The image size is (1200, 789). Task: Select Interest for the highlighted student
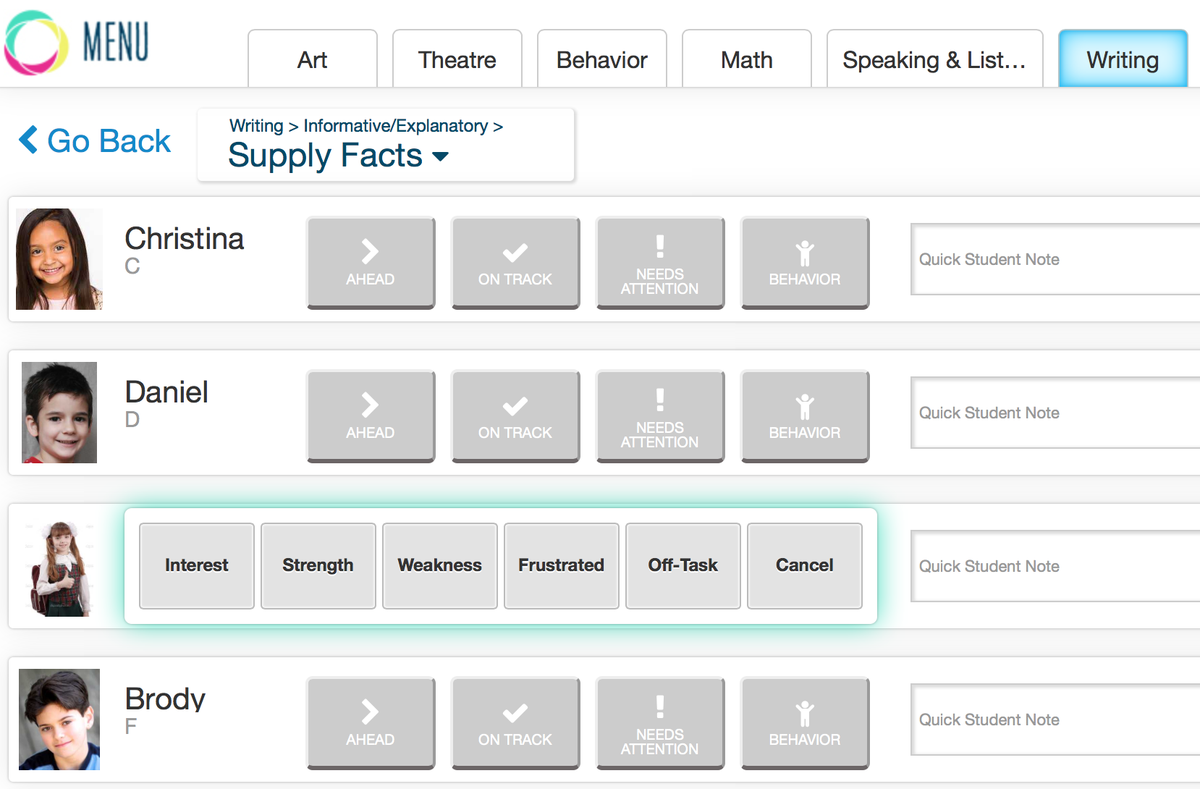pos(196,565)
